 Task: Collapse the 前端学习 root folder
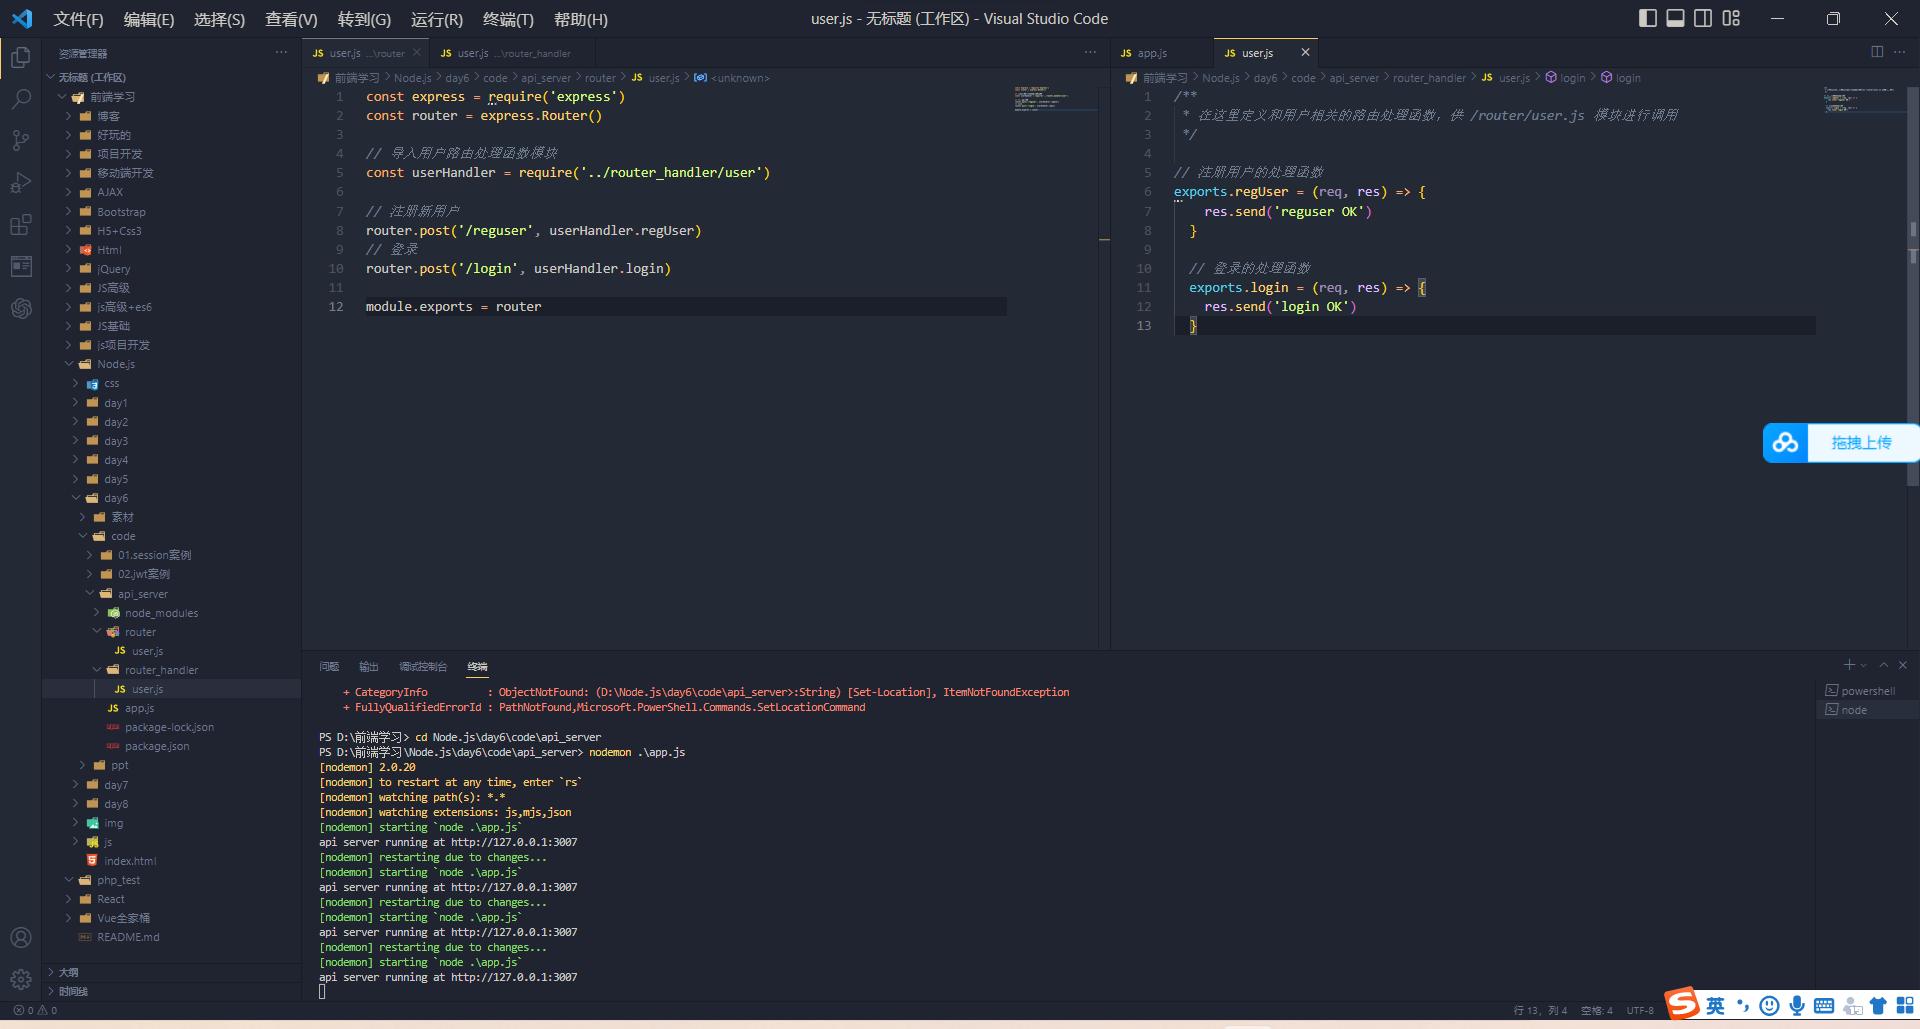pyautogui.click(x=62, y=97)
